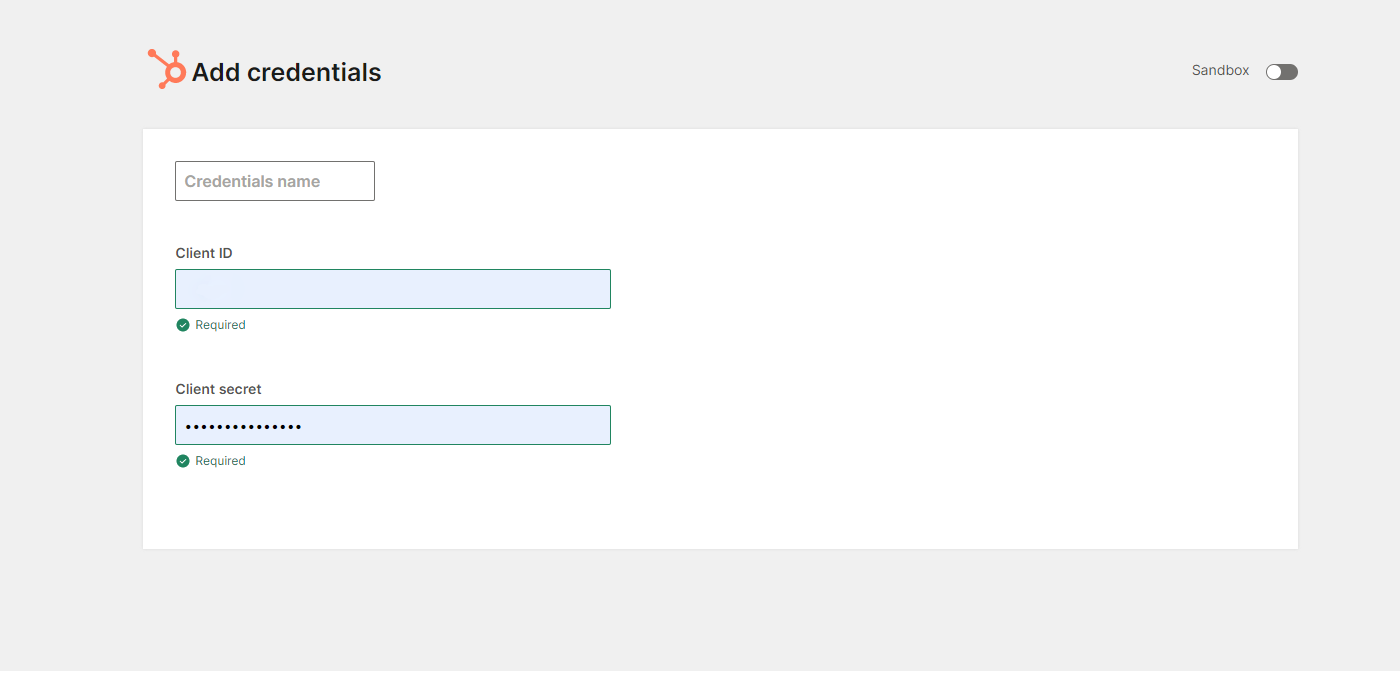This screenshot has width=1400, height=676.
Task: Click the white knob of the Sandbox switch
Action: pos(1274,72)
